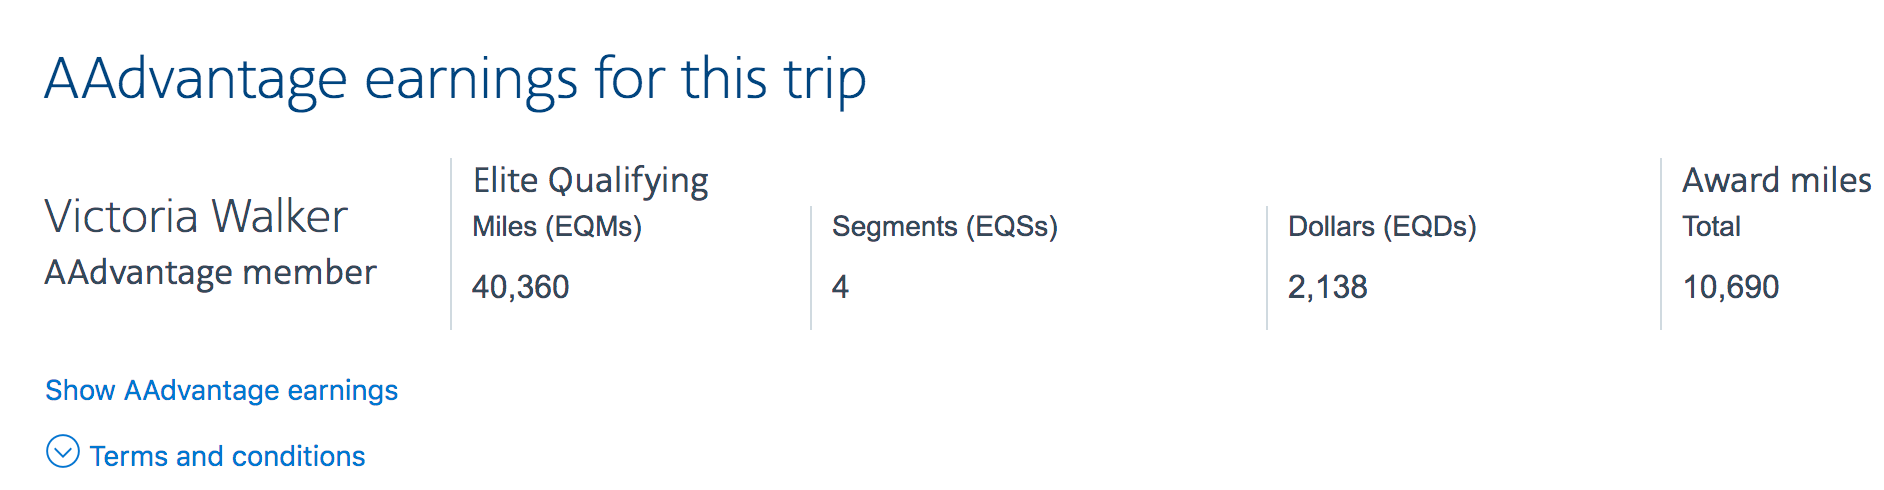This screenshot has width=1884, height=490.
Task: Open the Show AAdvantage earnings link
Action: 221,390
